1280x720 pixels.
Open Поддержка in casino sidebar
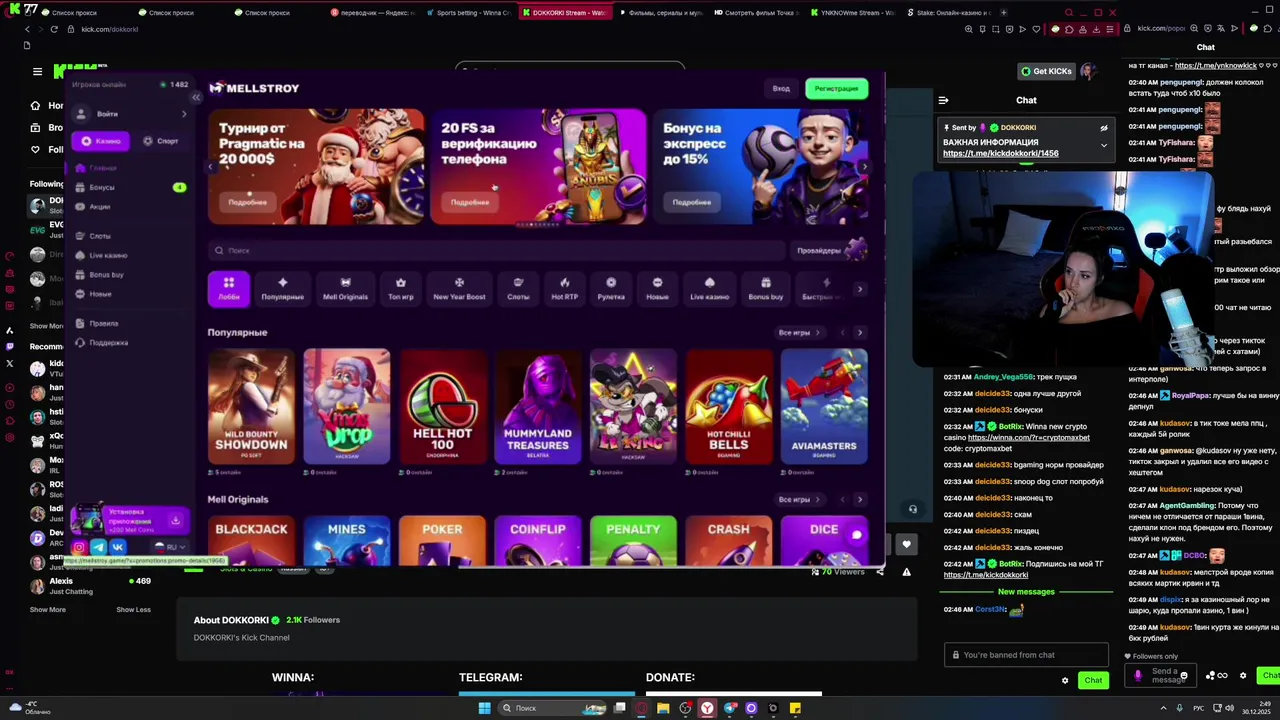tap(107, 342)
